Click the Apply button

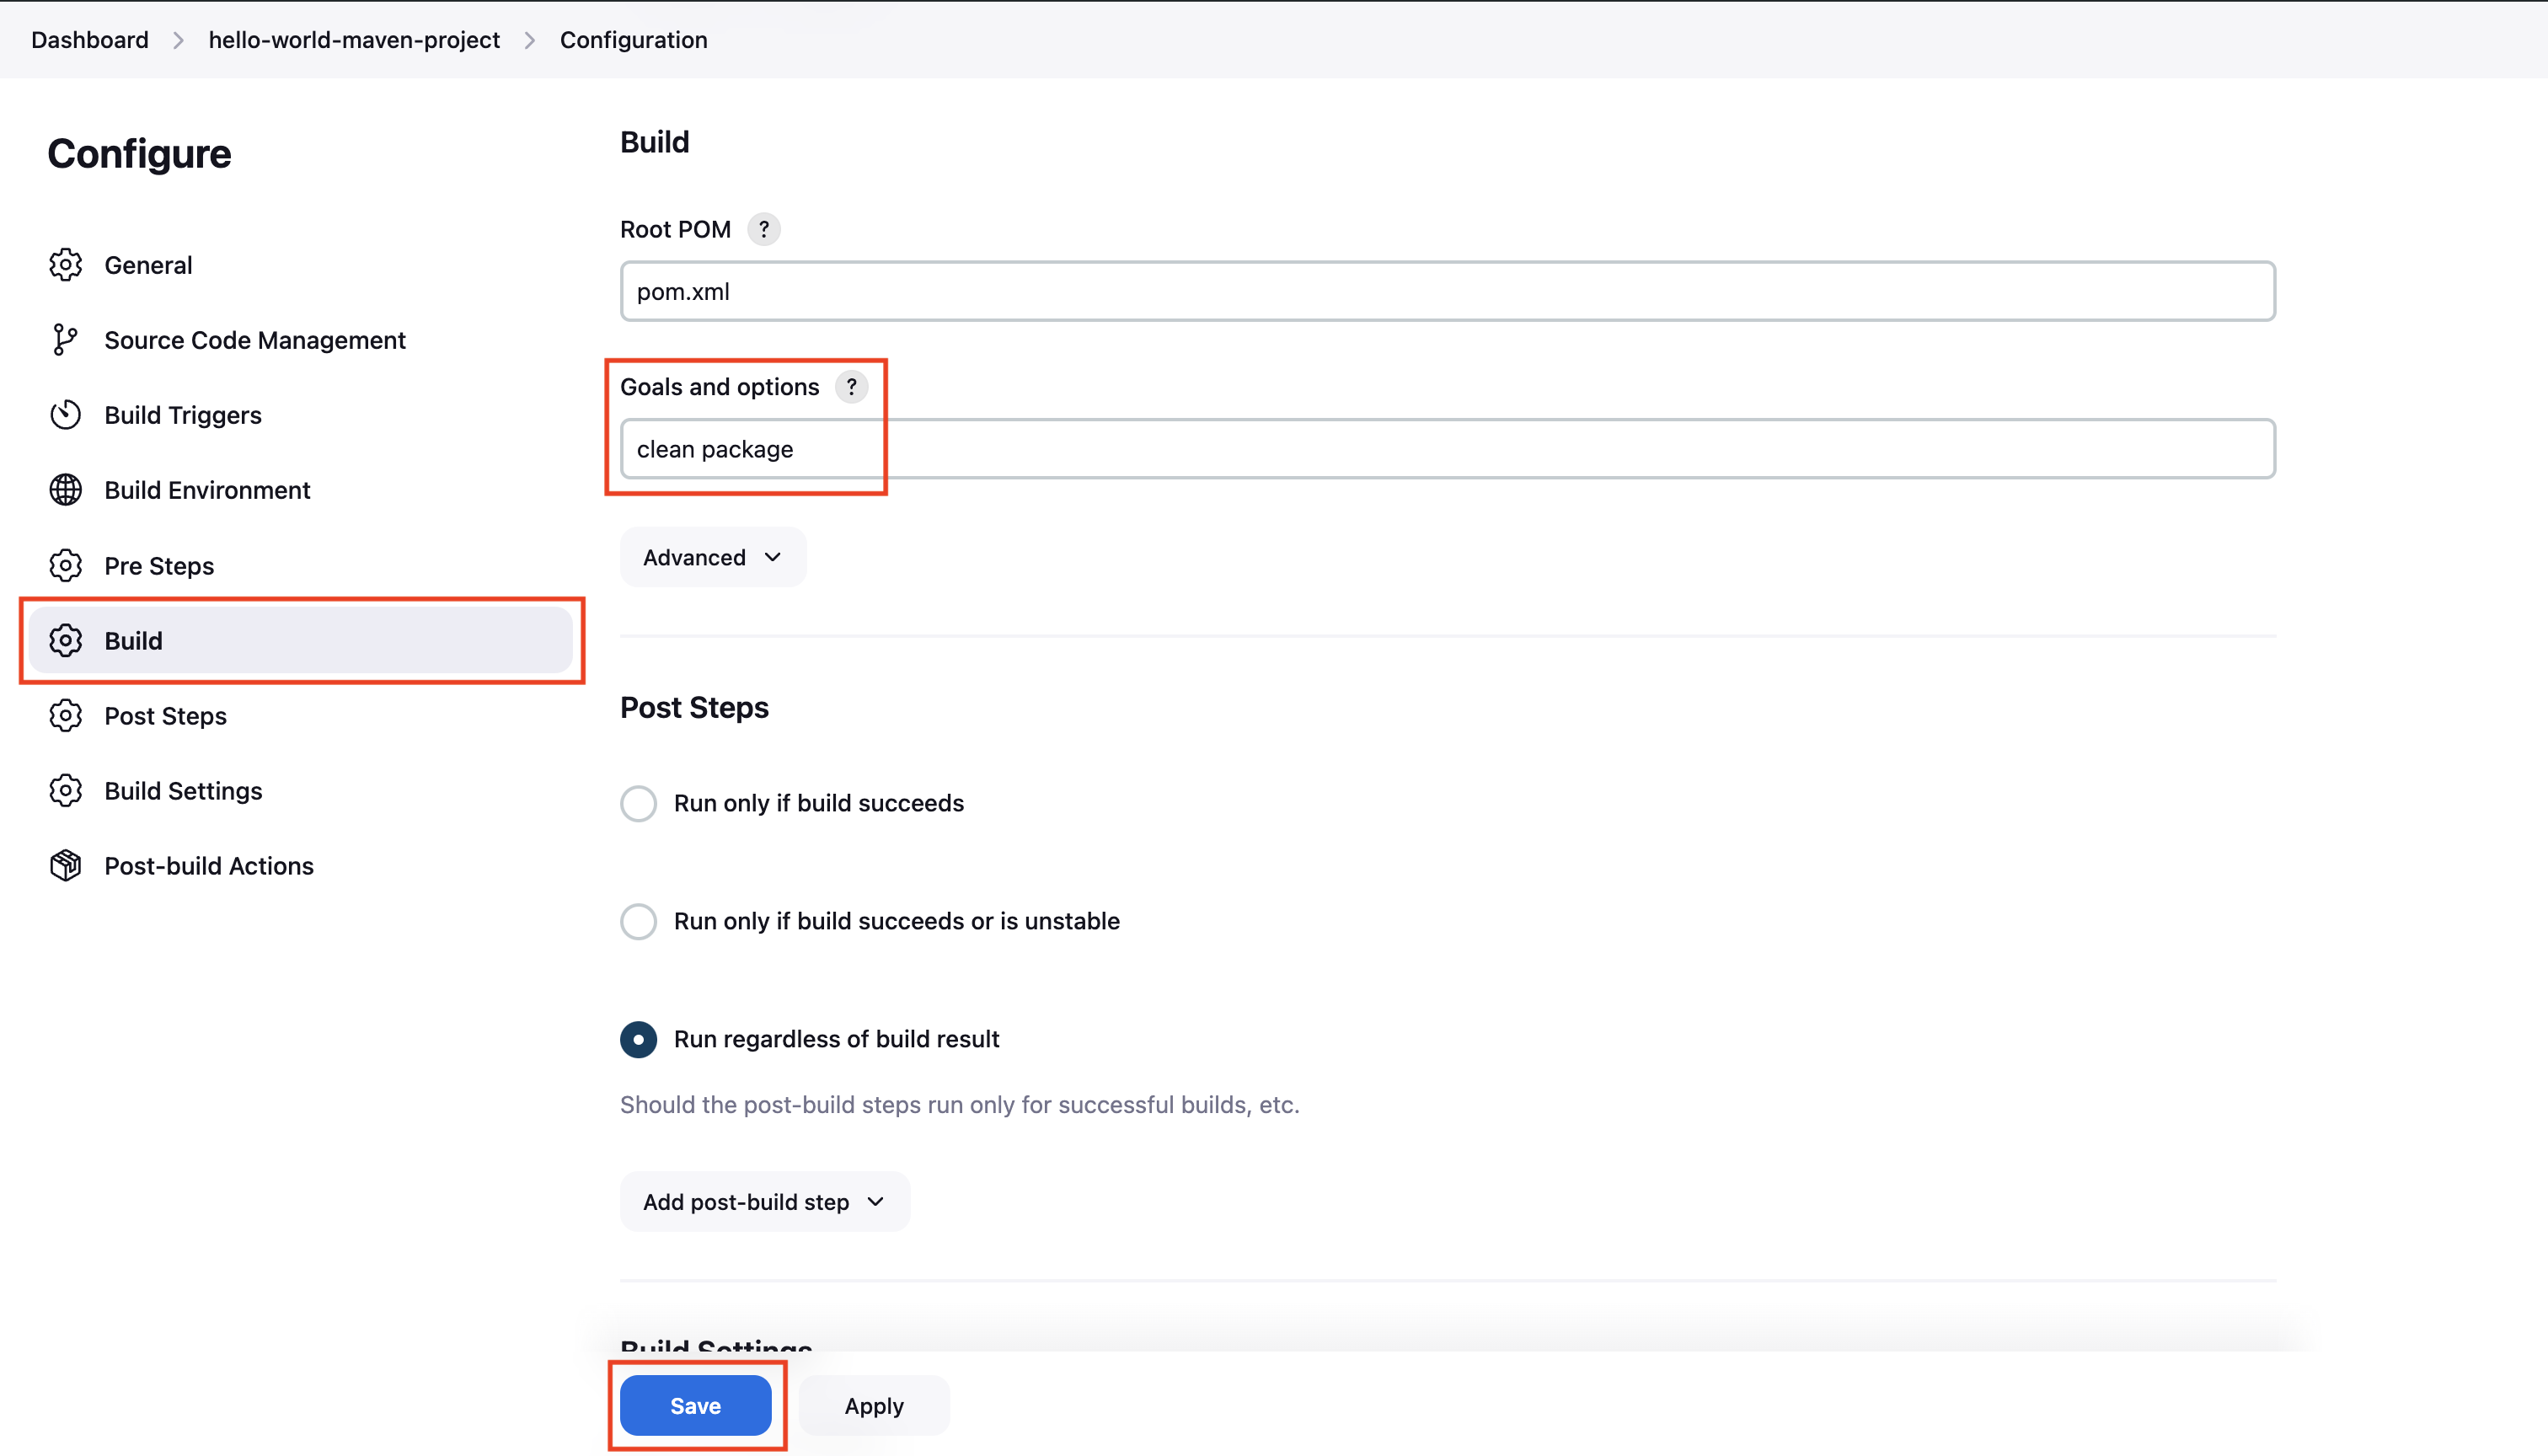[x=874, y=1406]
